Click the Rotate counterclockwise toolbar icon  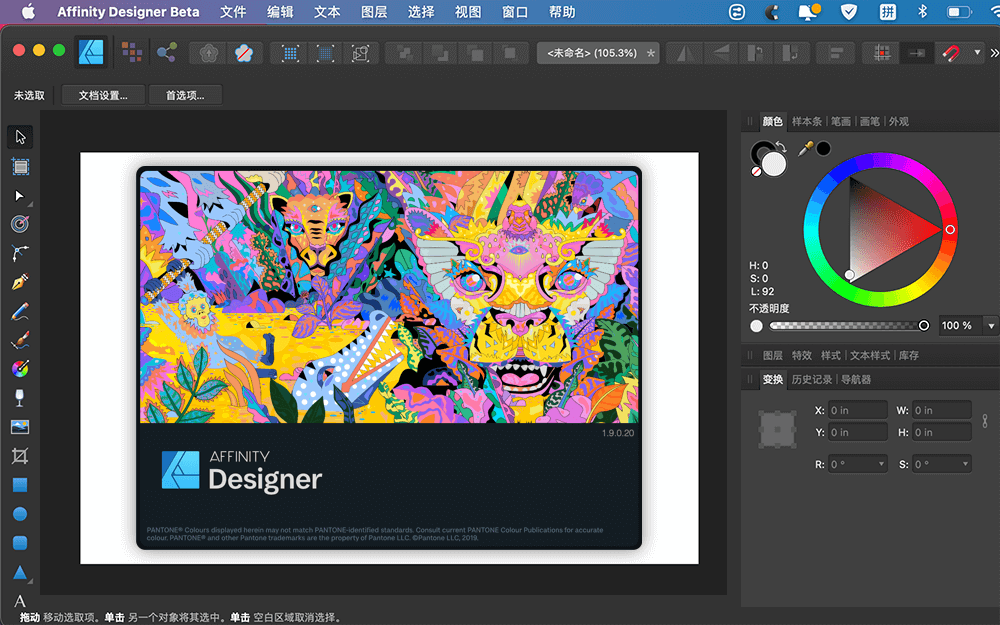[755, 53]
